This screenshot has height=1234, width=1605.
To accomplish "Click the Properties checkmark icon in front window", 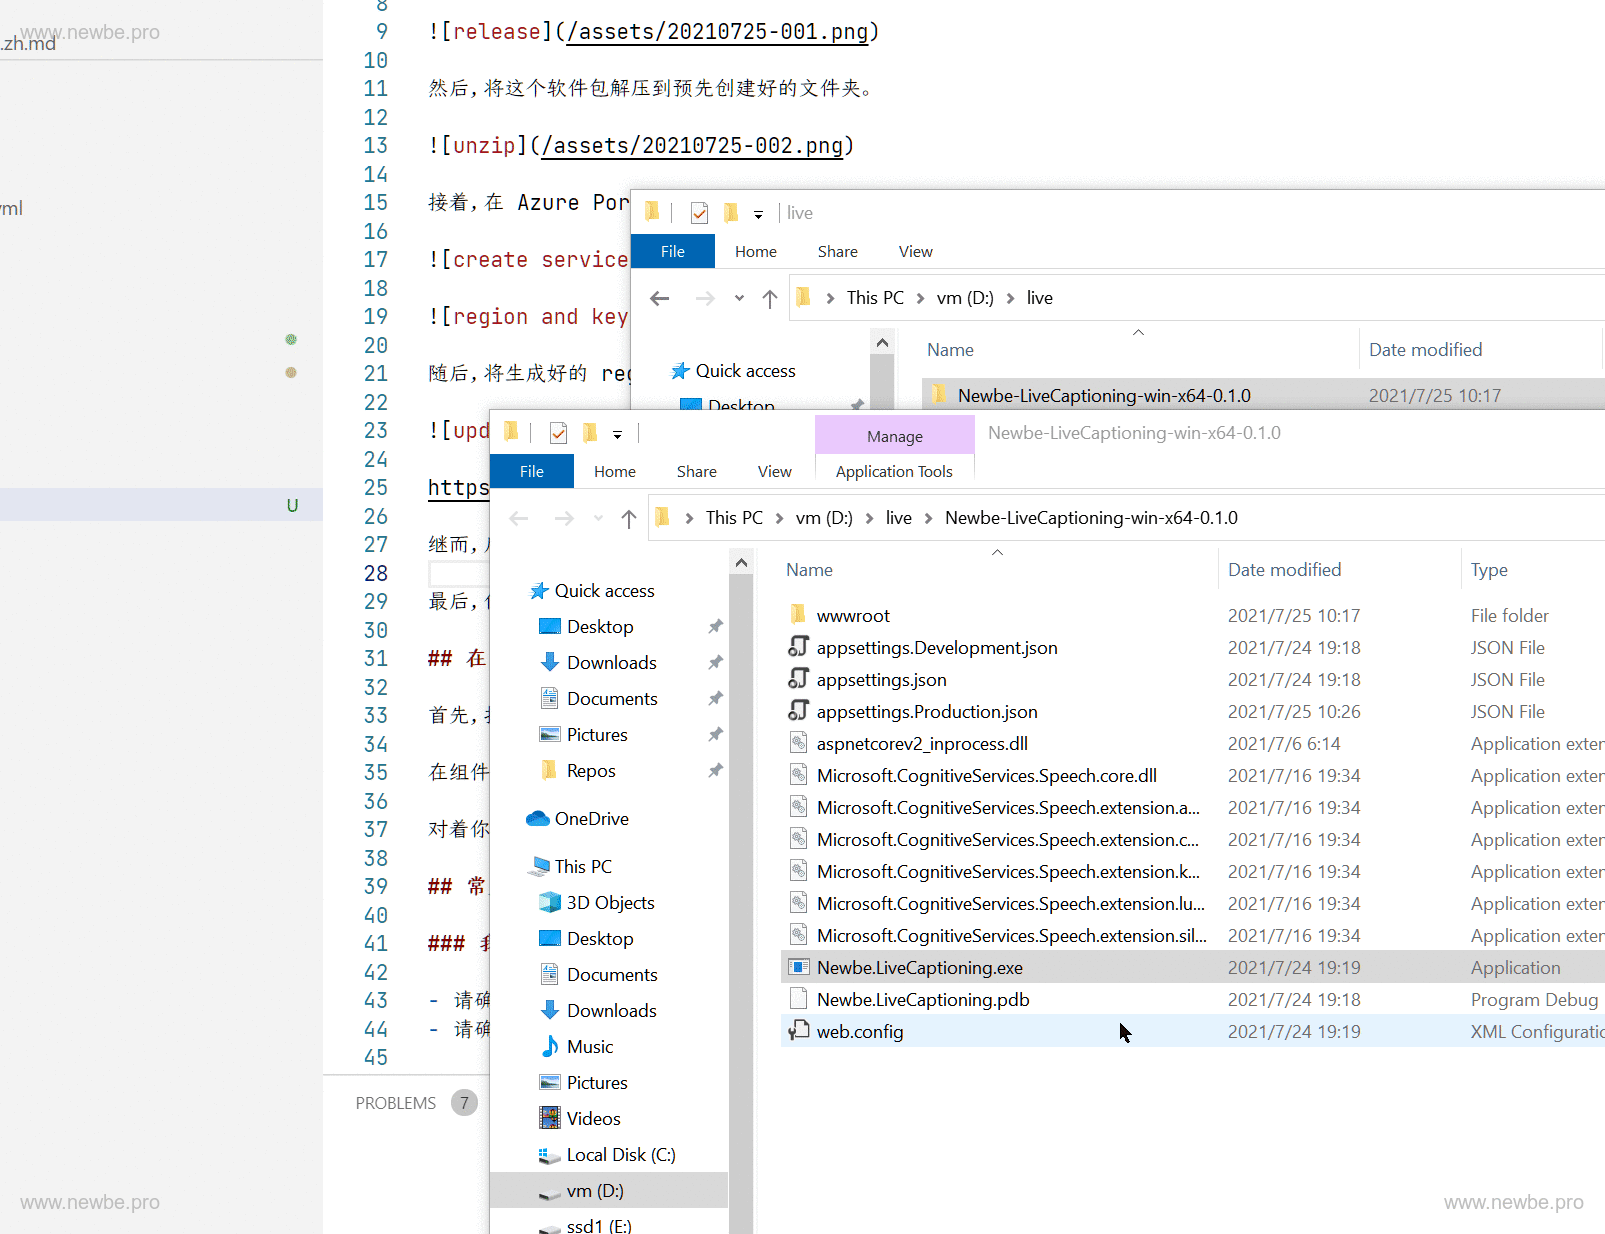I will point(558,433).
